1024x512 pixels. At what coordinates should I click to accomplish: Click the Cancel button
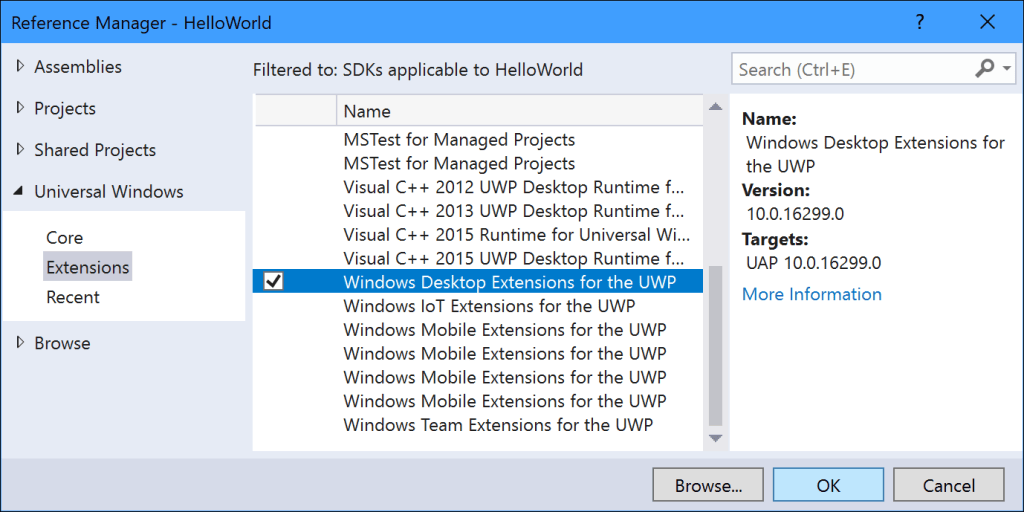948,486
